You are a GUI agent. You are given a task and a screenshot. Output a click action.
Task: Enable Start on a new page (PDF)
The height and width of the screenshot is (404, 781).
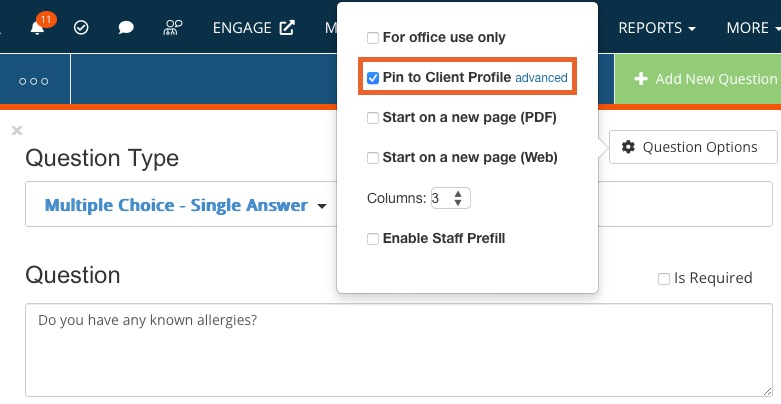[x=373, y=118]
